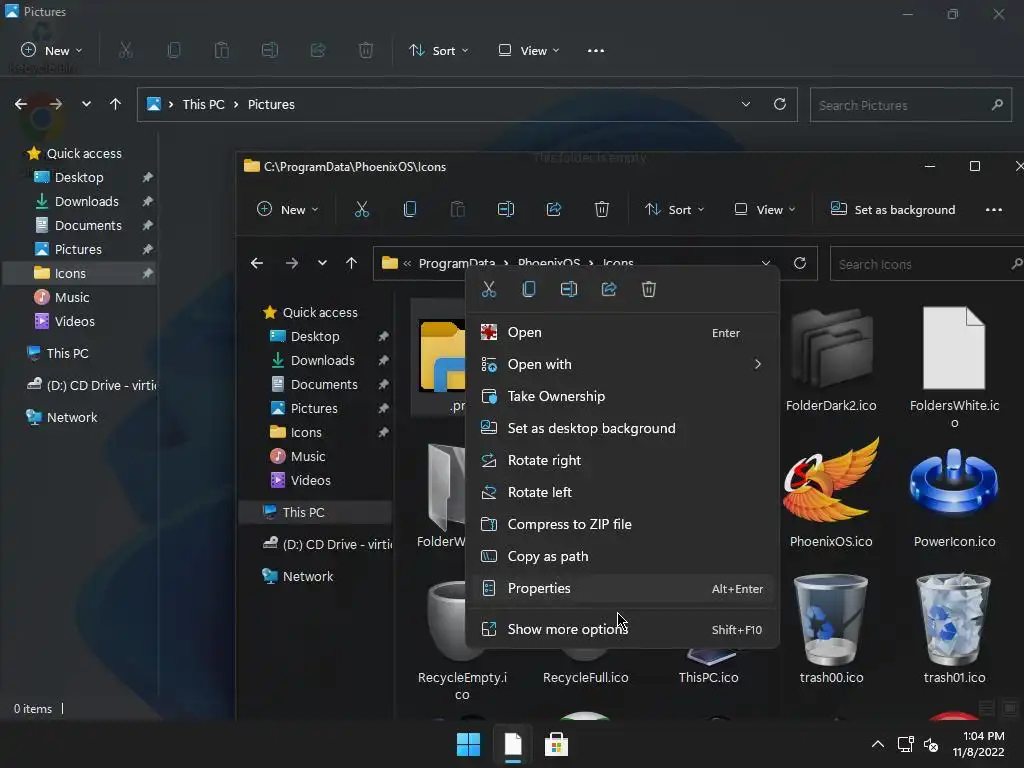
Task: Select CD Drive in Pictures window sidebar
Action: point(91,385)
